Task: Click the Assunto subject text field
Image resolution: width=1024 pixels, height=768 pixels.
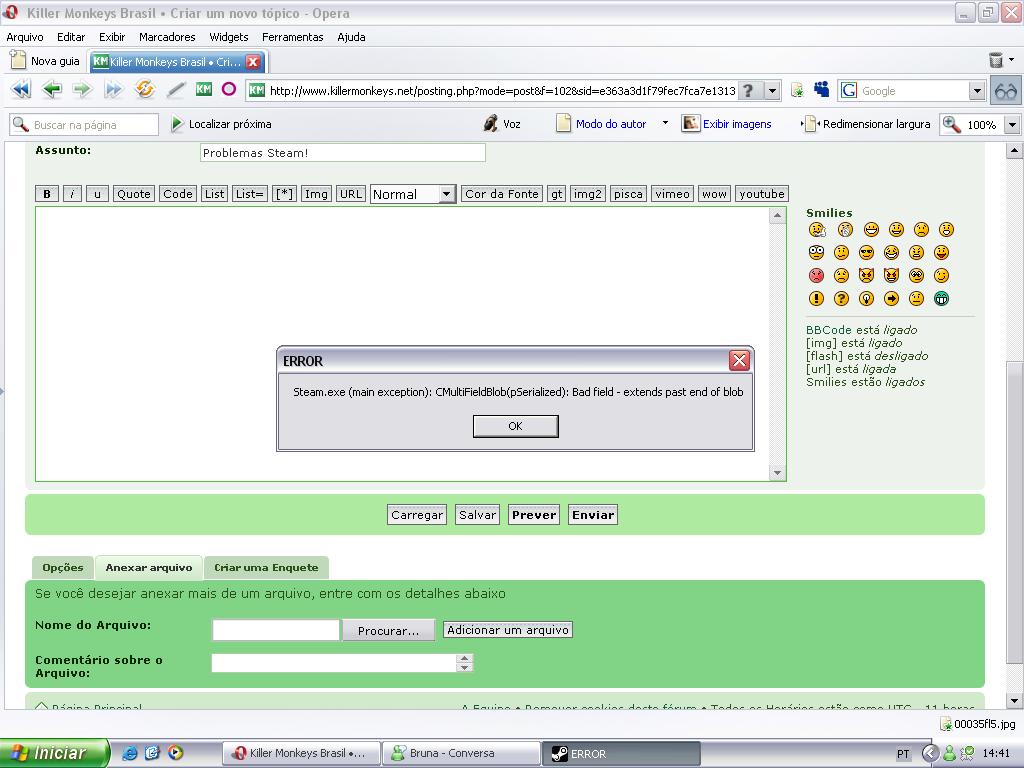Action: pyautogui.click(x=342, y=153)
